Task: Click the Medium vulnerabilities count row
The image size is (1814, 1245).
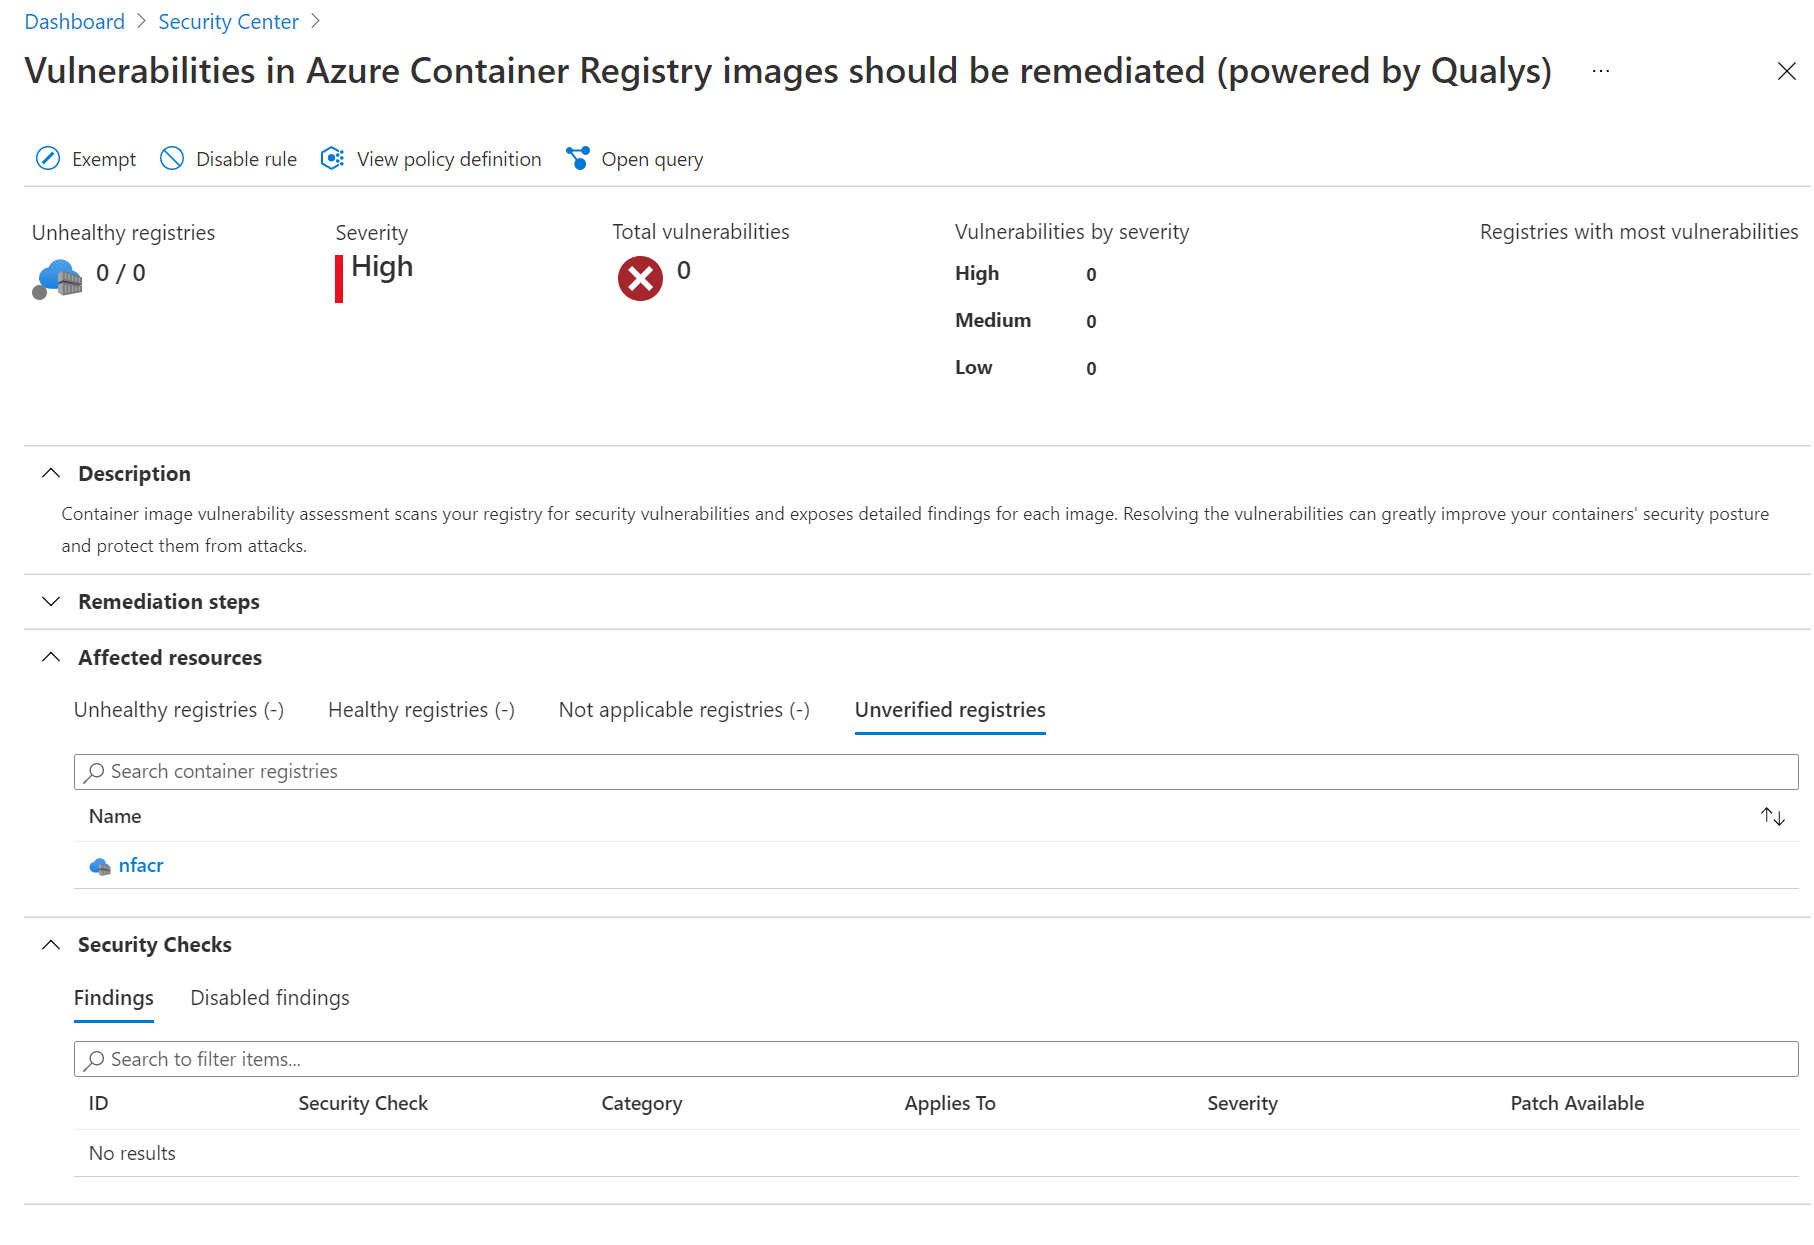Action: pos(1026,320)
